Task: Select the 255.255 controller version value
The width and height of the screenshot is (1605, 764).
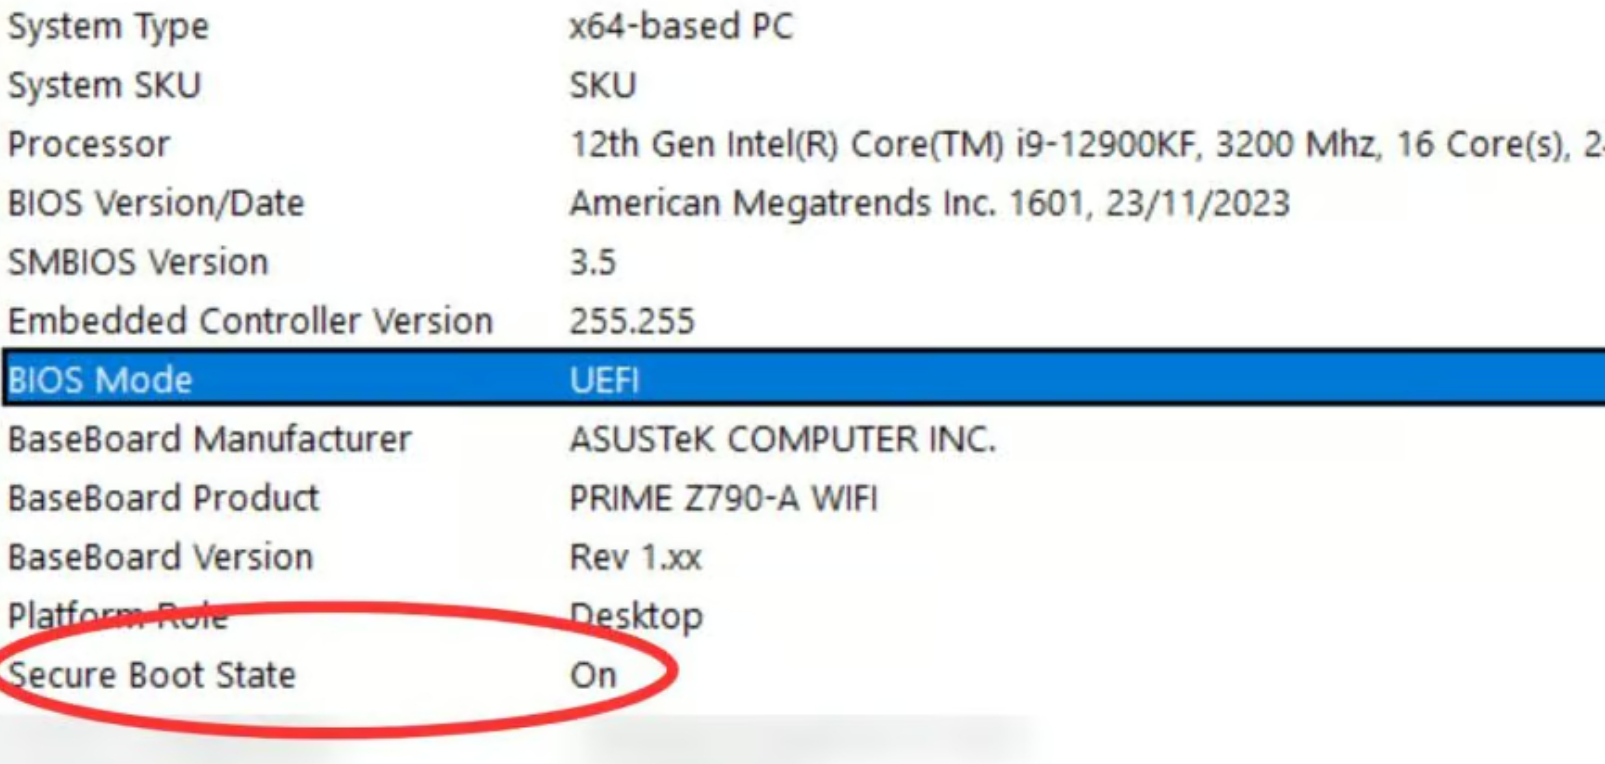Action: (631, 322)
